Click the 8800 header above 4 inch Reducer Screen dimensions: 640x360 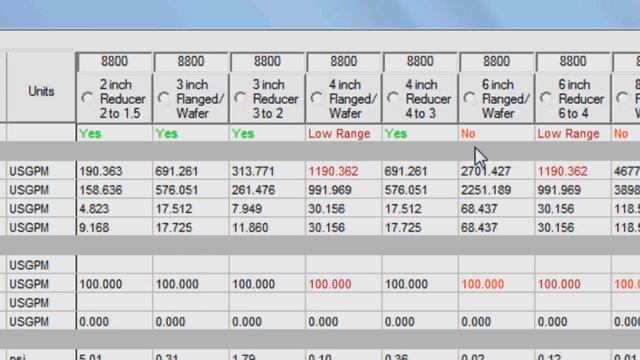click(x=420, y=62)
